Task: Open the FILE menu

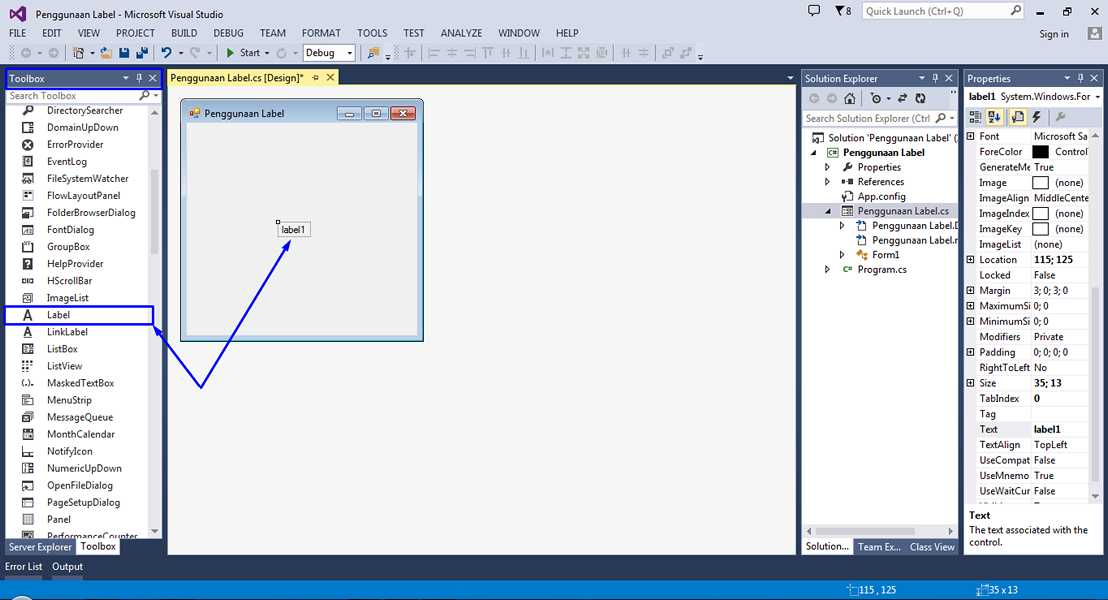Action: coord(18,33)
